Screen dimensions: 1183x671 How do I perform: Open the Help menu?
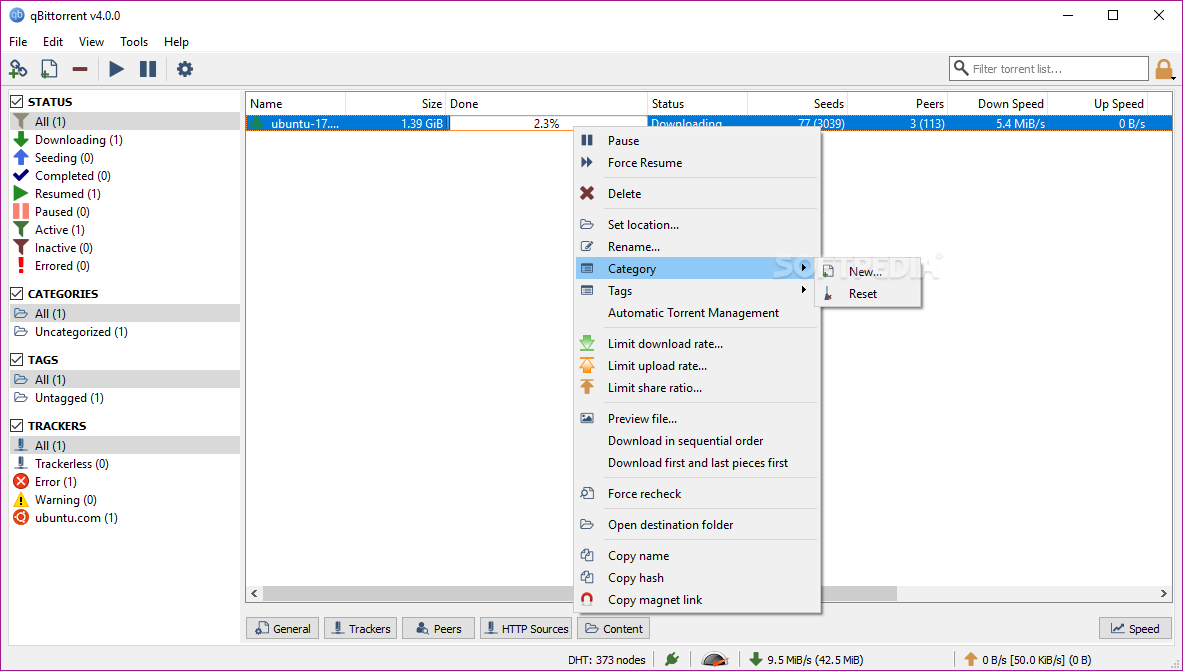click(x=177, y=42)
